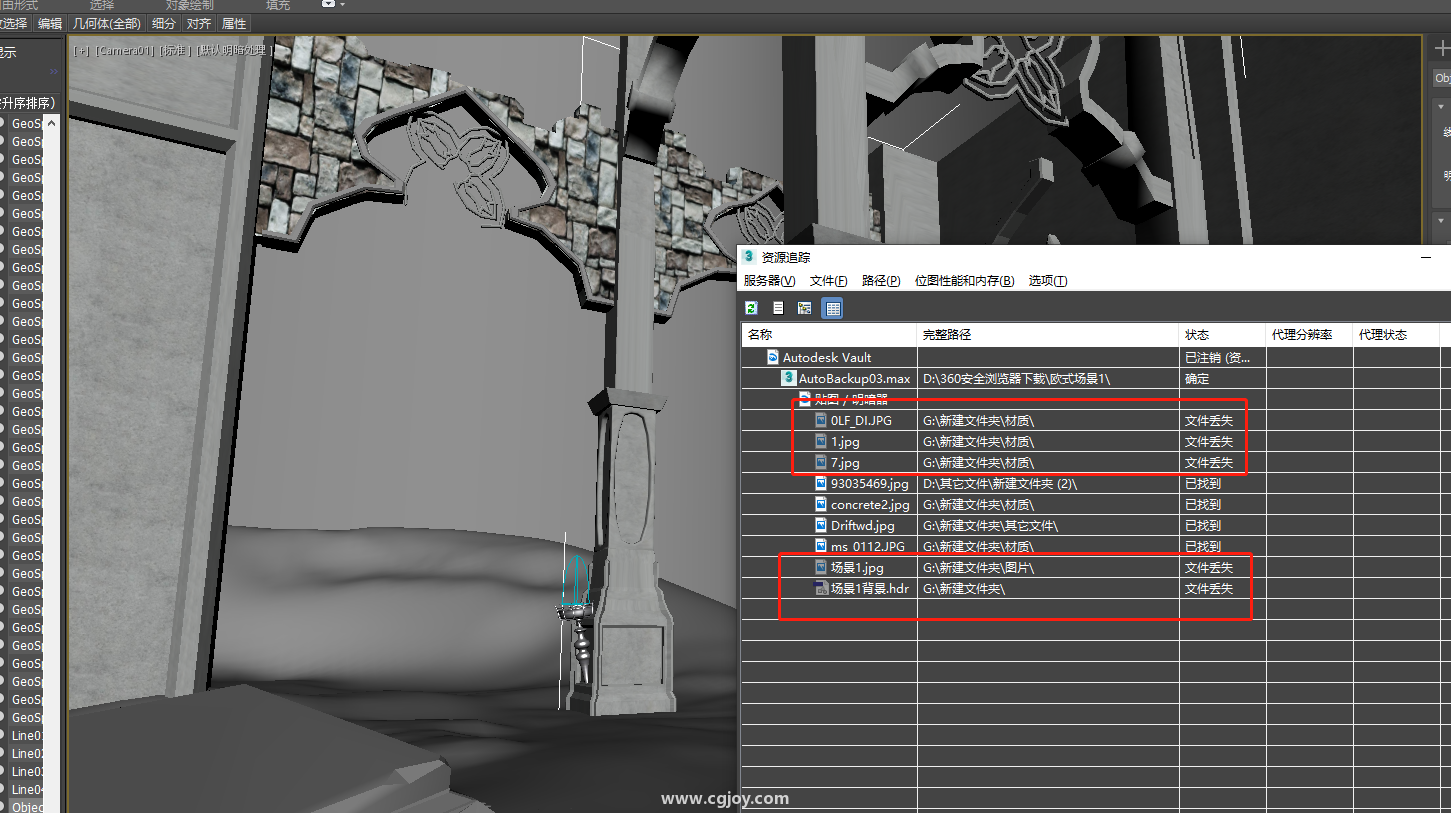Open the [默认明暗处理] shading menu
The width and height of the screenshot is (1451, 813).
tap(233, 50)
